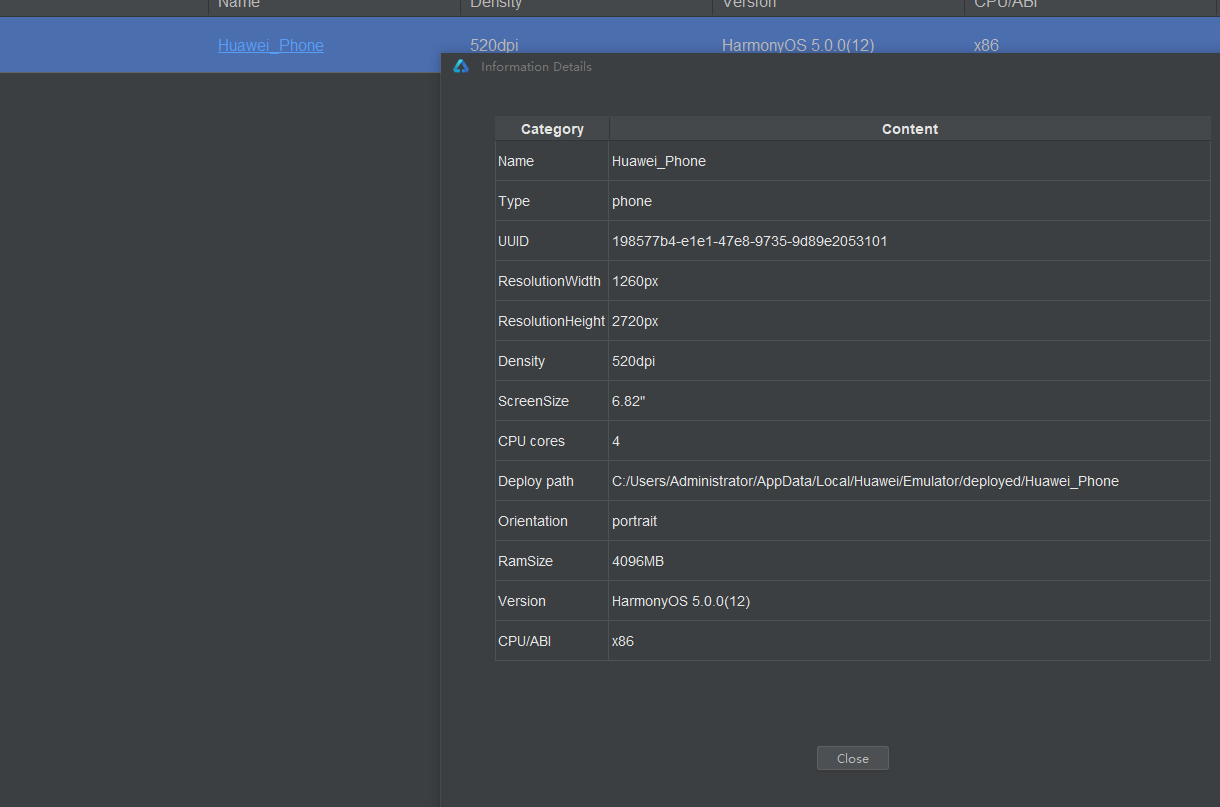Select the Type value phone

[632, 201]
